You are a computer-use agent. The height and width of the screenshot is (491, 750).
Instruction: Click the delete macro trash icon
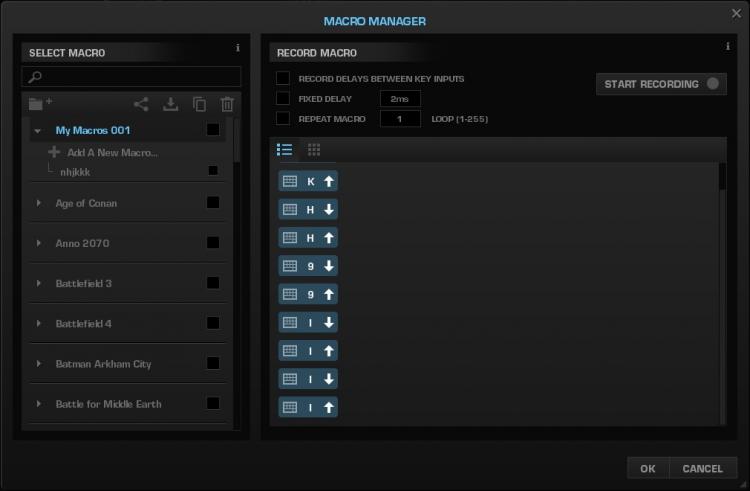pyautogui.click(x=227, y=104)
